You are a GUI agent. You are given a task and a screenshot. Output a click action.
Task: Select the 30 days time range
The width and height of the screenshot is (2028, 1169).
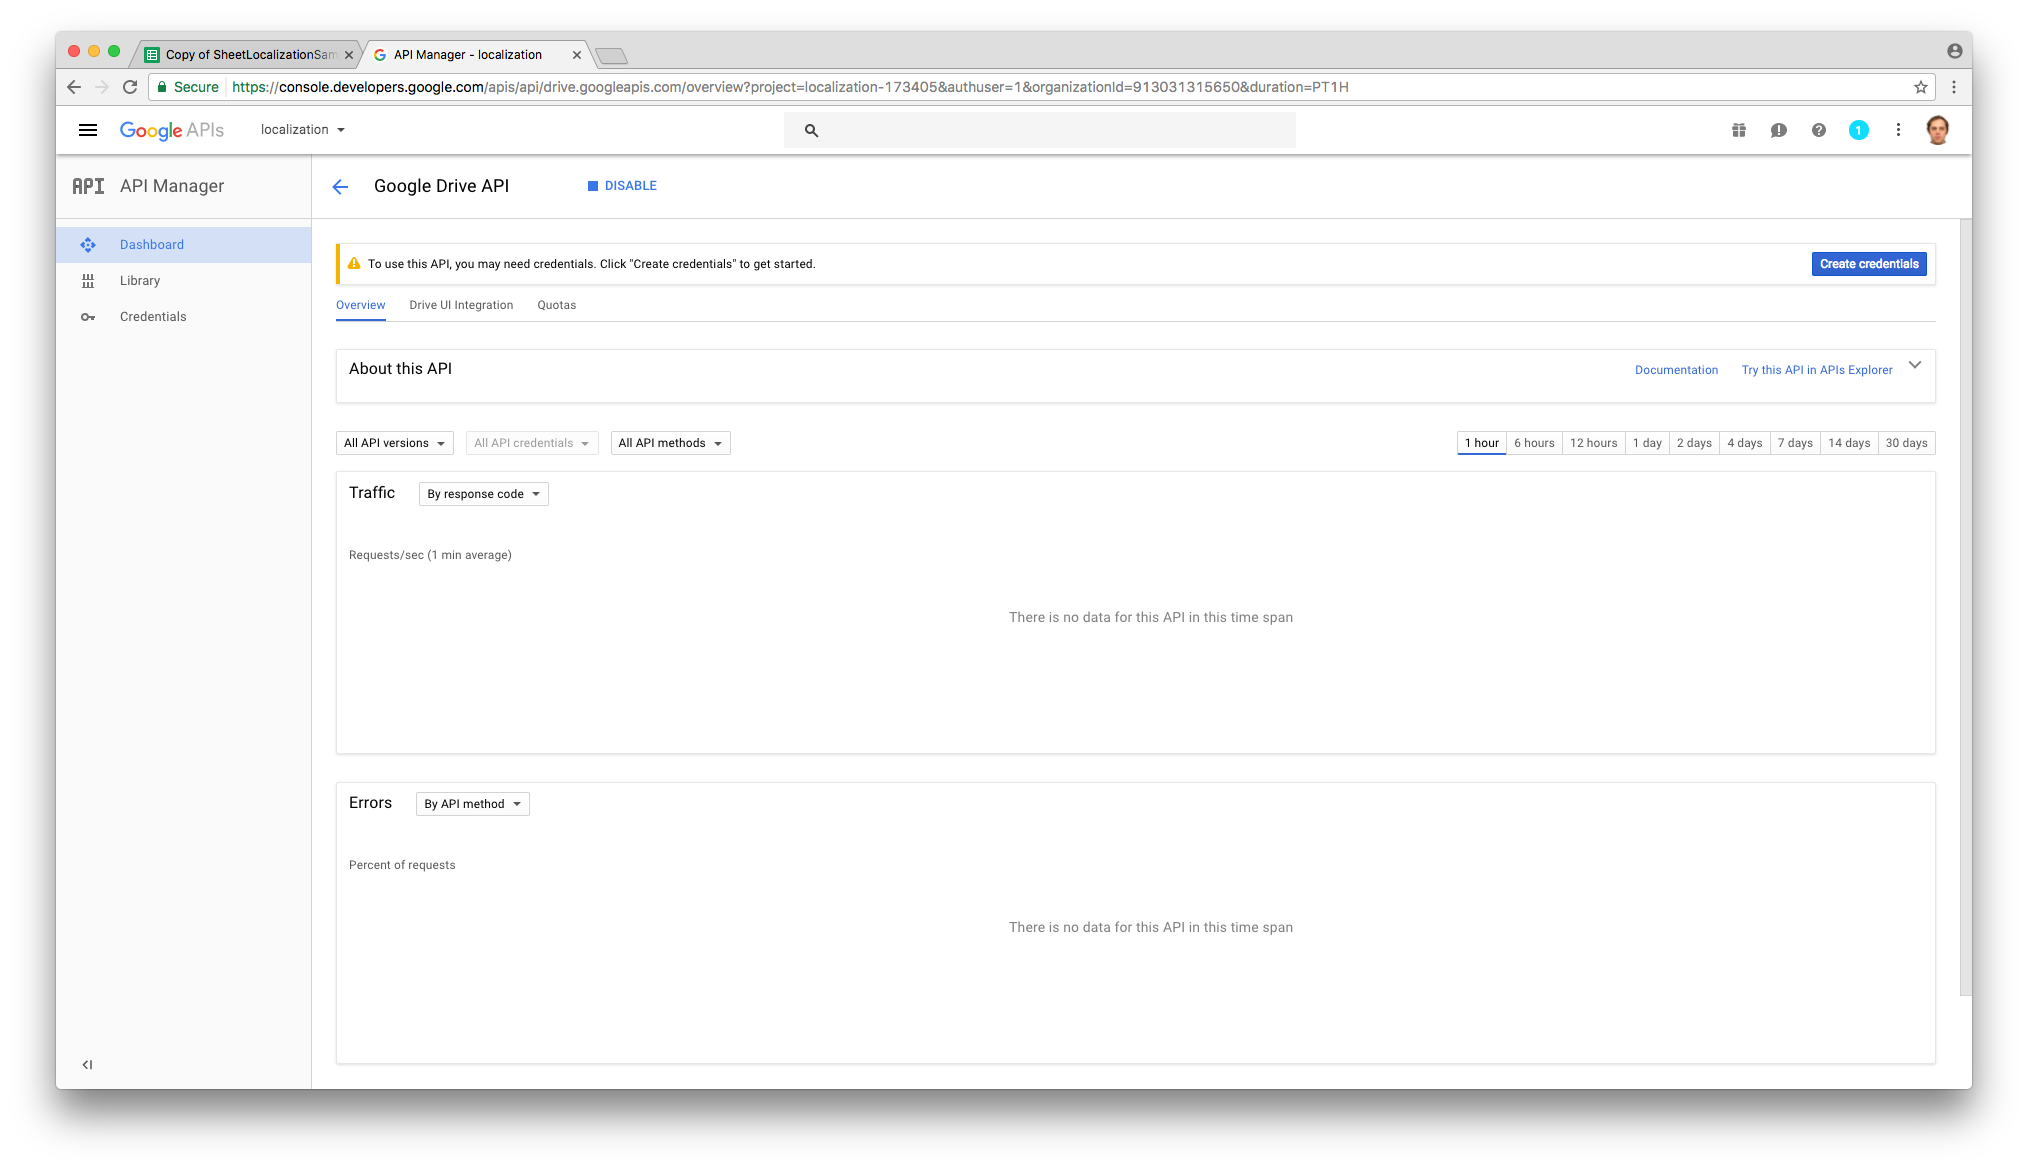1906,443
